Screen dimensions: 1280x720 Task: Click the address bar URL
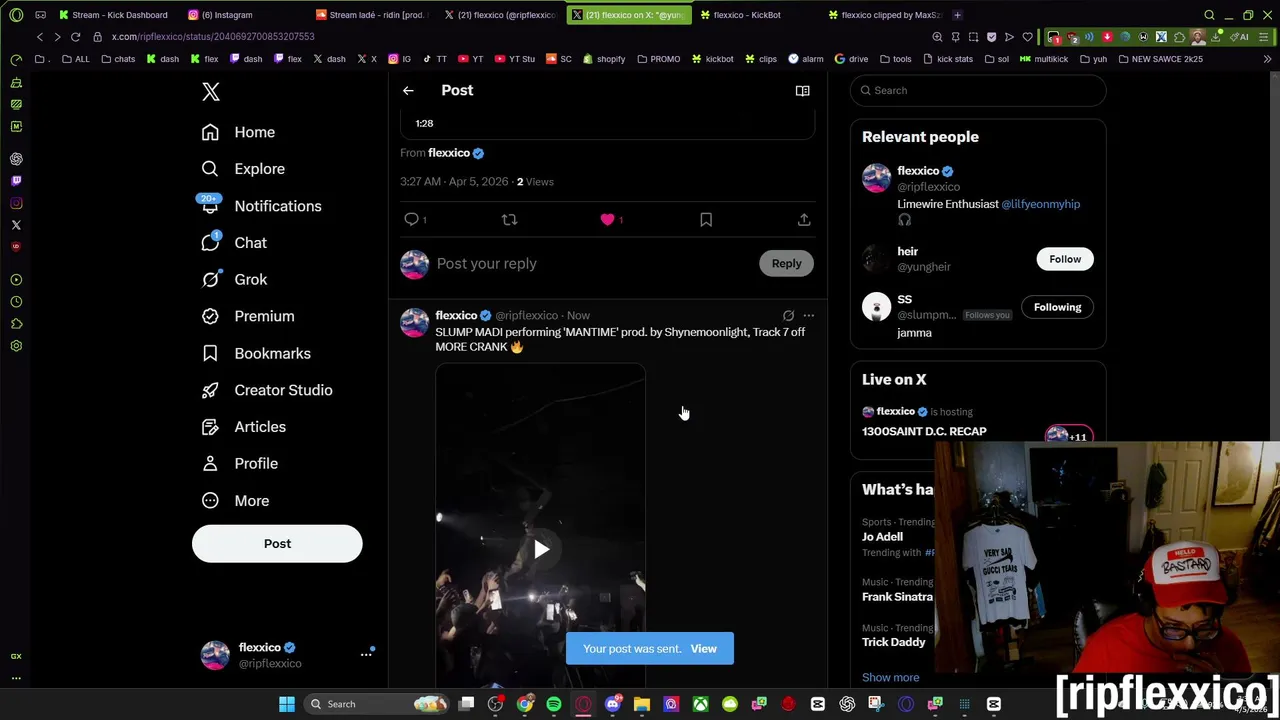(213, 37)
